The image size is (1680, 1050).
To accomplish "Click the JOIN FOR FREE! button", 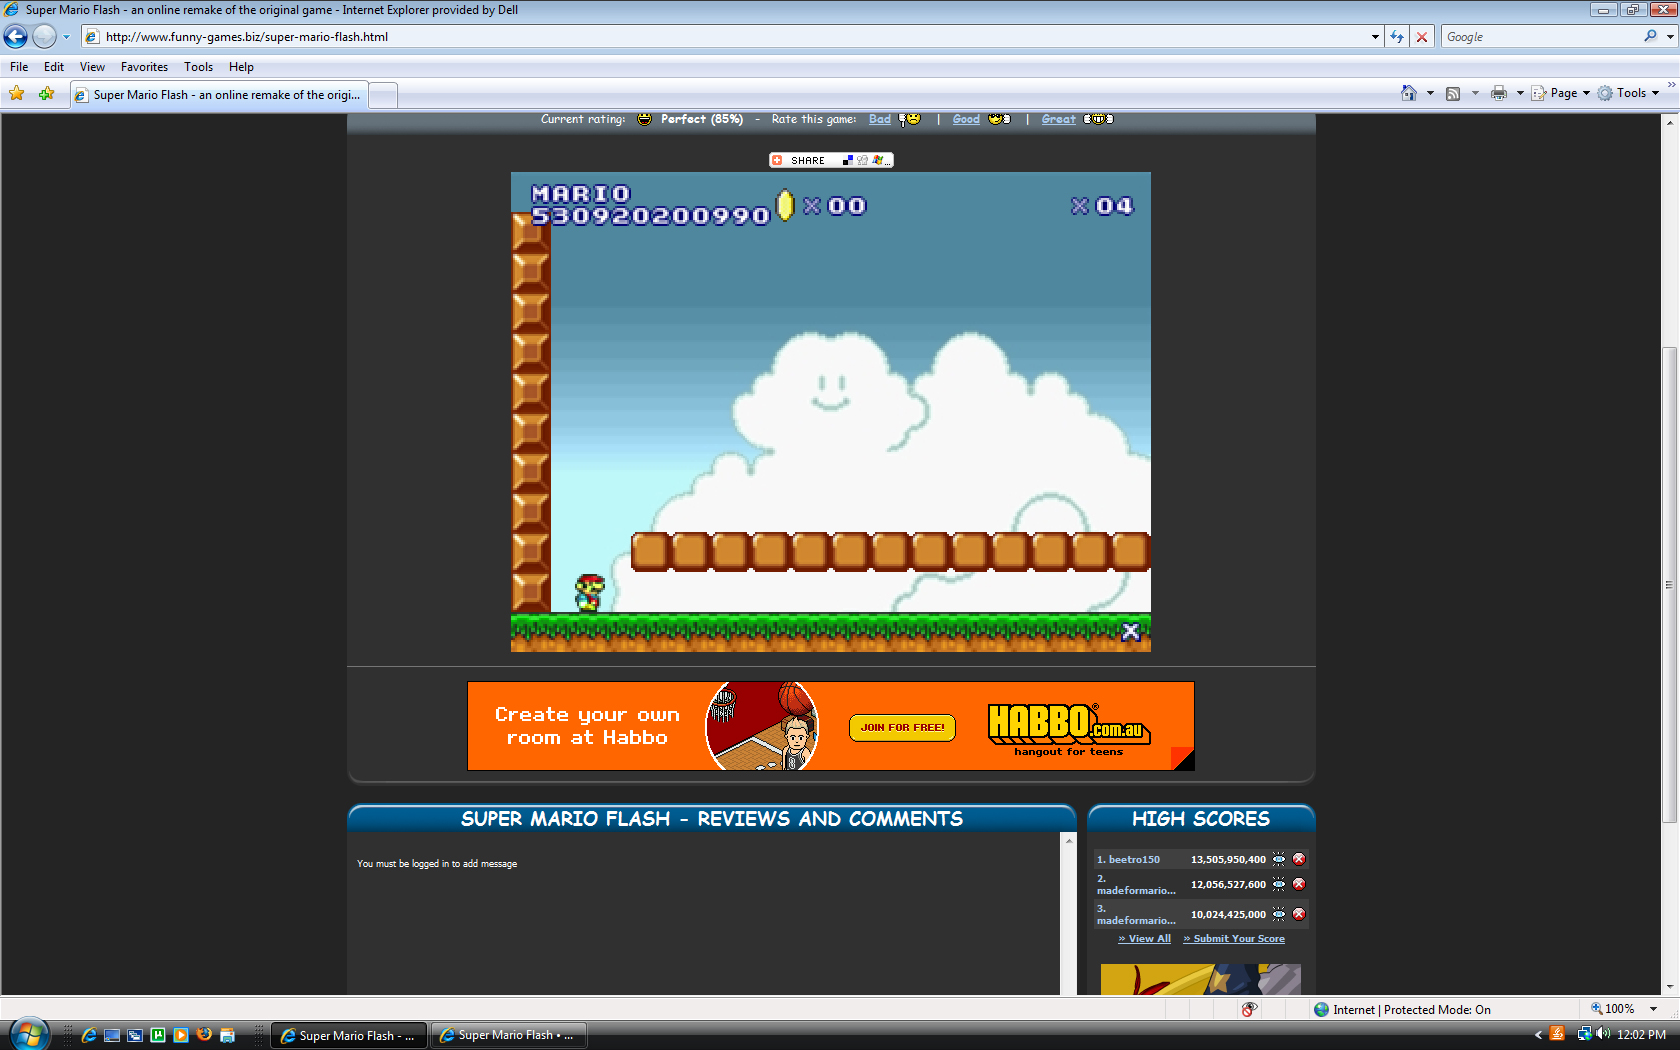I will point(902,727).
